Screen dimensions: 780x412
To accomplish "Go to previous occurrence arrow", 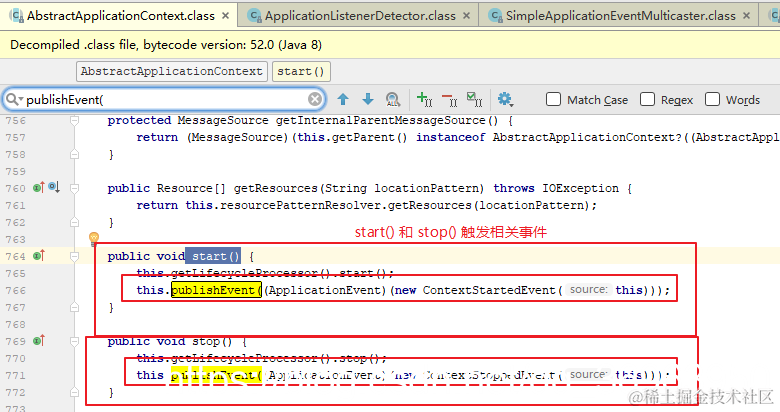I will (x=343, y=100).
